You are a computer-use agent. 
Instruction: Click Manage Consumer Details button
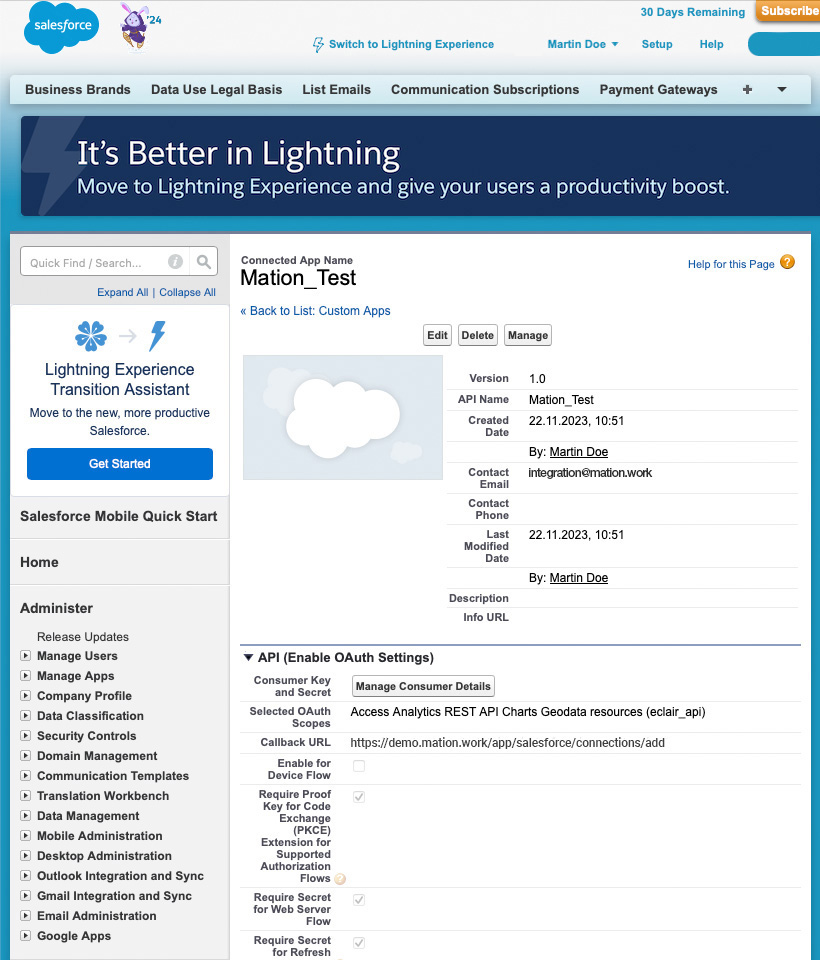point(423,686)
